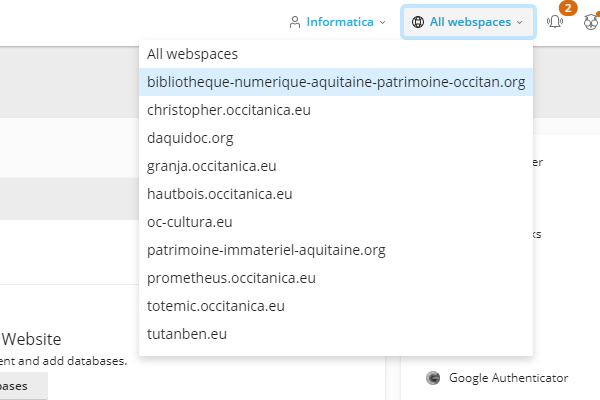Open the Google Authenticator link
600x400 pixels.
[x=508, y=378]
